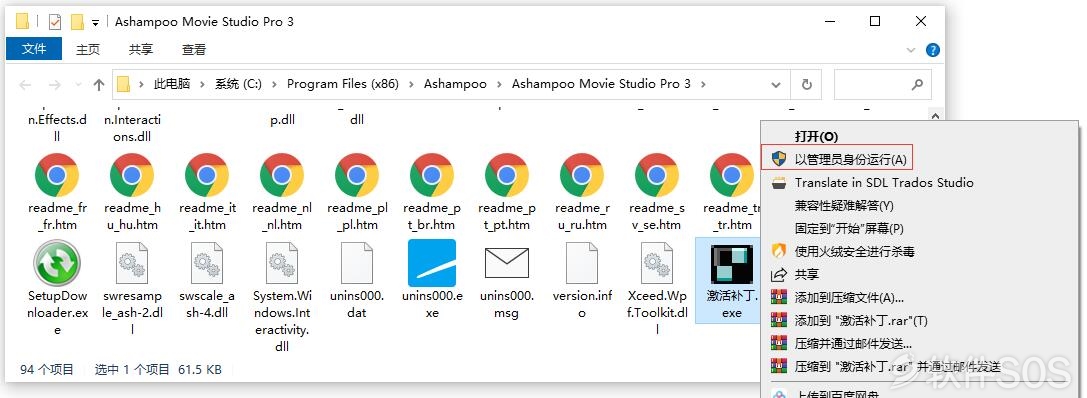Click 系统 (C:) in the address path

(x=238, y=84)
